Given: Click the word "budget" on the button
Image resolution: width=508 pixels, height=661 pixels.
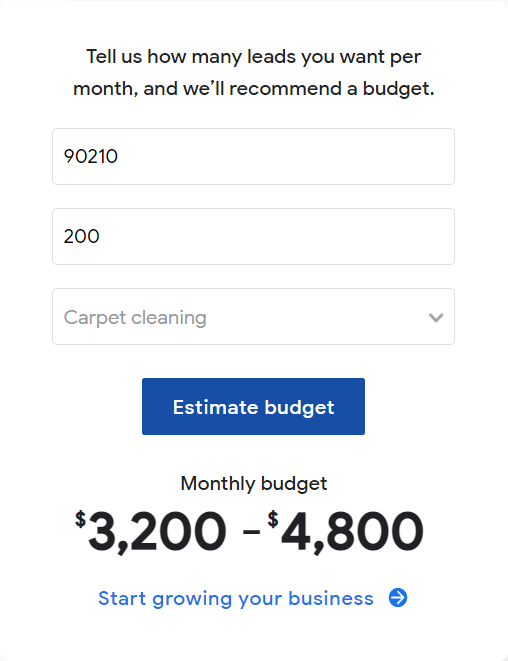Looking at the screenshot, I should (299, 408).
